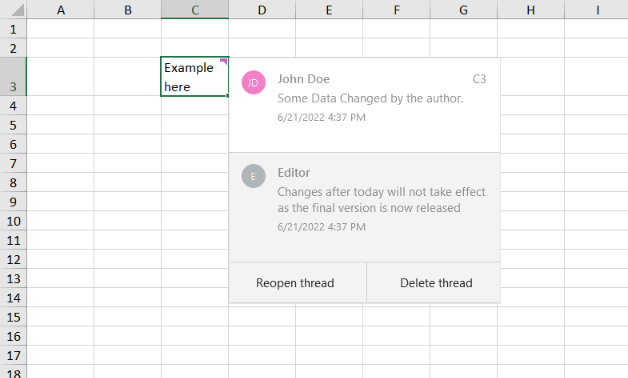The image size is (628, 378).
Task: Select column B header
Action: (x=128, y=10)
